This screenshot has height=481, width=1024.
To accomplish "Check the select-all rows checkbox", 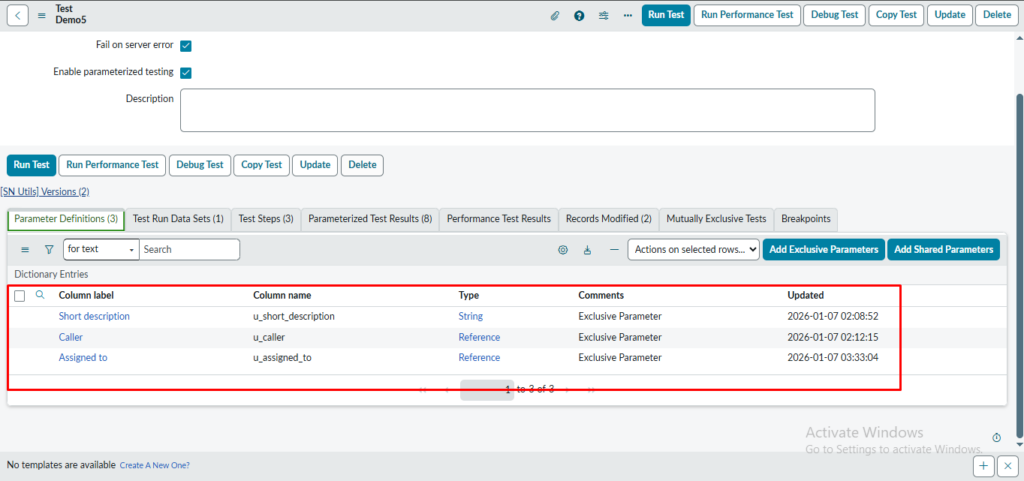I will [20, 296].
